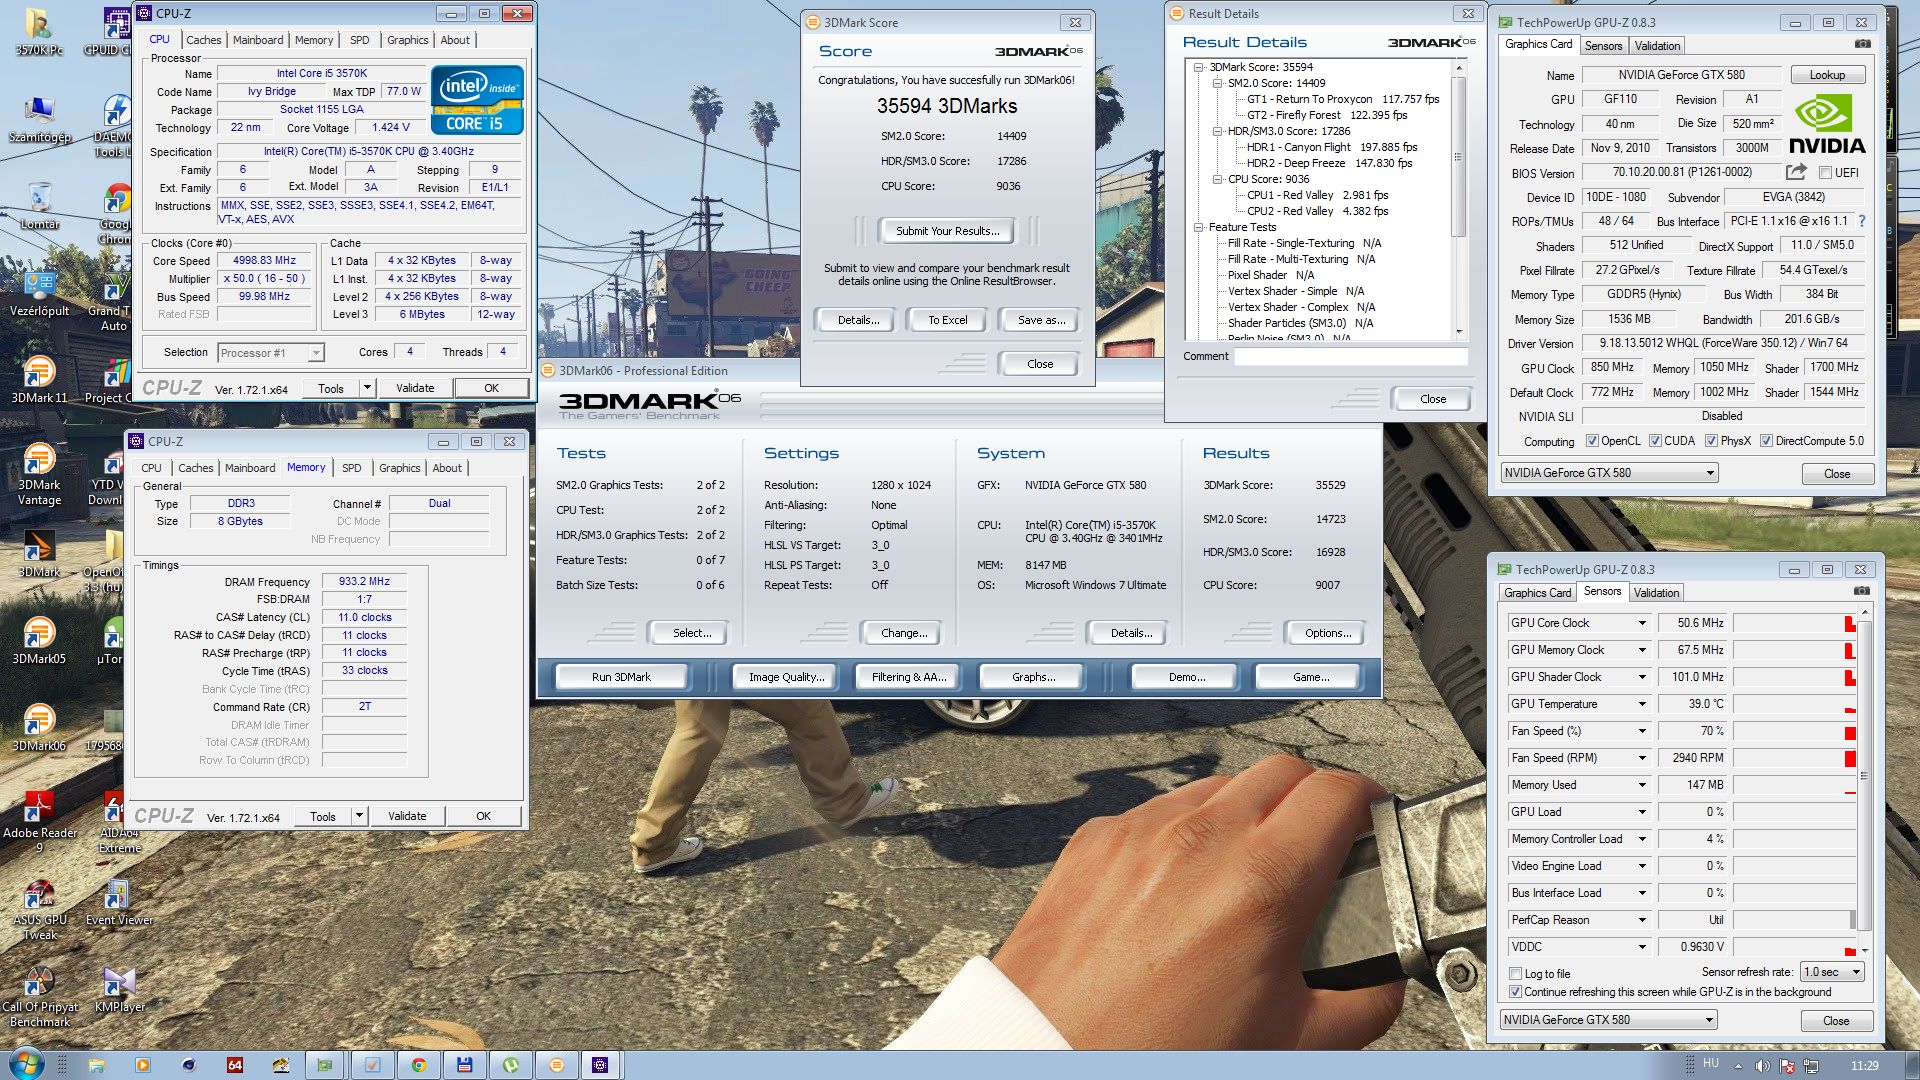The width and height of the screenshot is (1920, 1080).
Task: Open the AIDA64 taskbar icon
Action: click(x=235, y=1065)
